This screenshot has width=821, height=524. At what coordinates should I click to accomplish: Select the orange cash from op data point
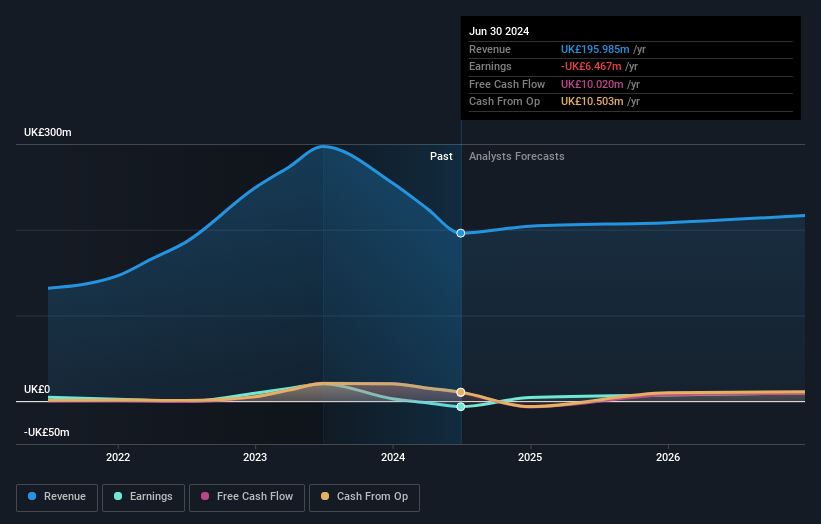pyautogui.click(x=461, y=392)
